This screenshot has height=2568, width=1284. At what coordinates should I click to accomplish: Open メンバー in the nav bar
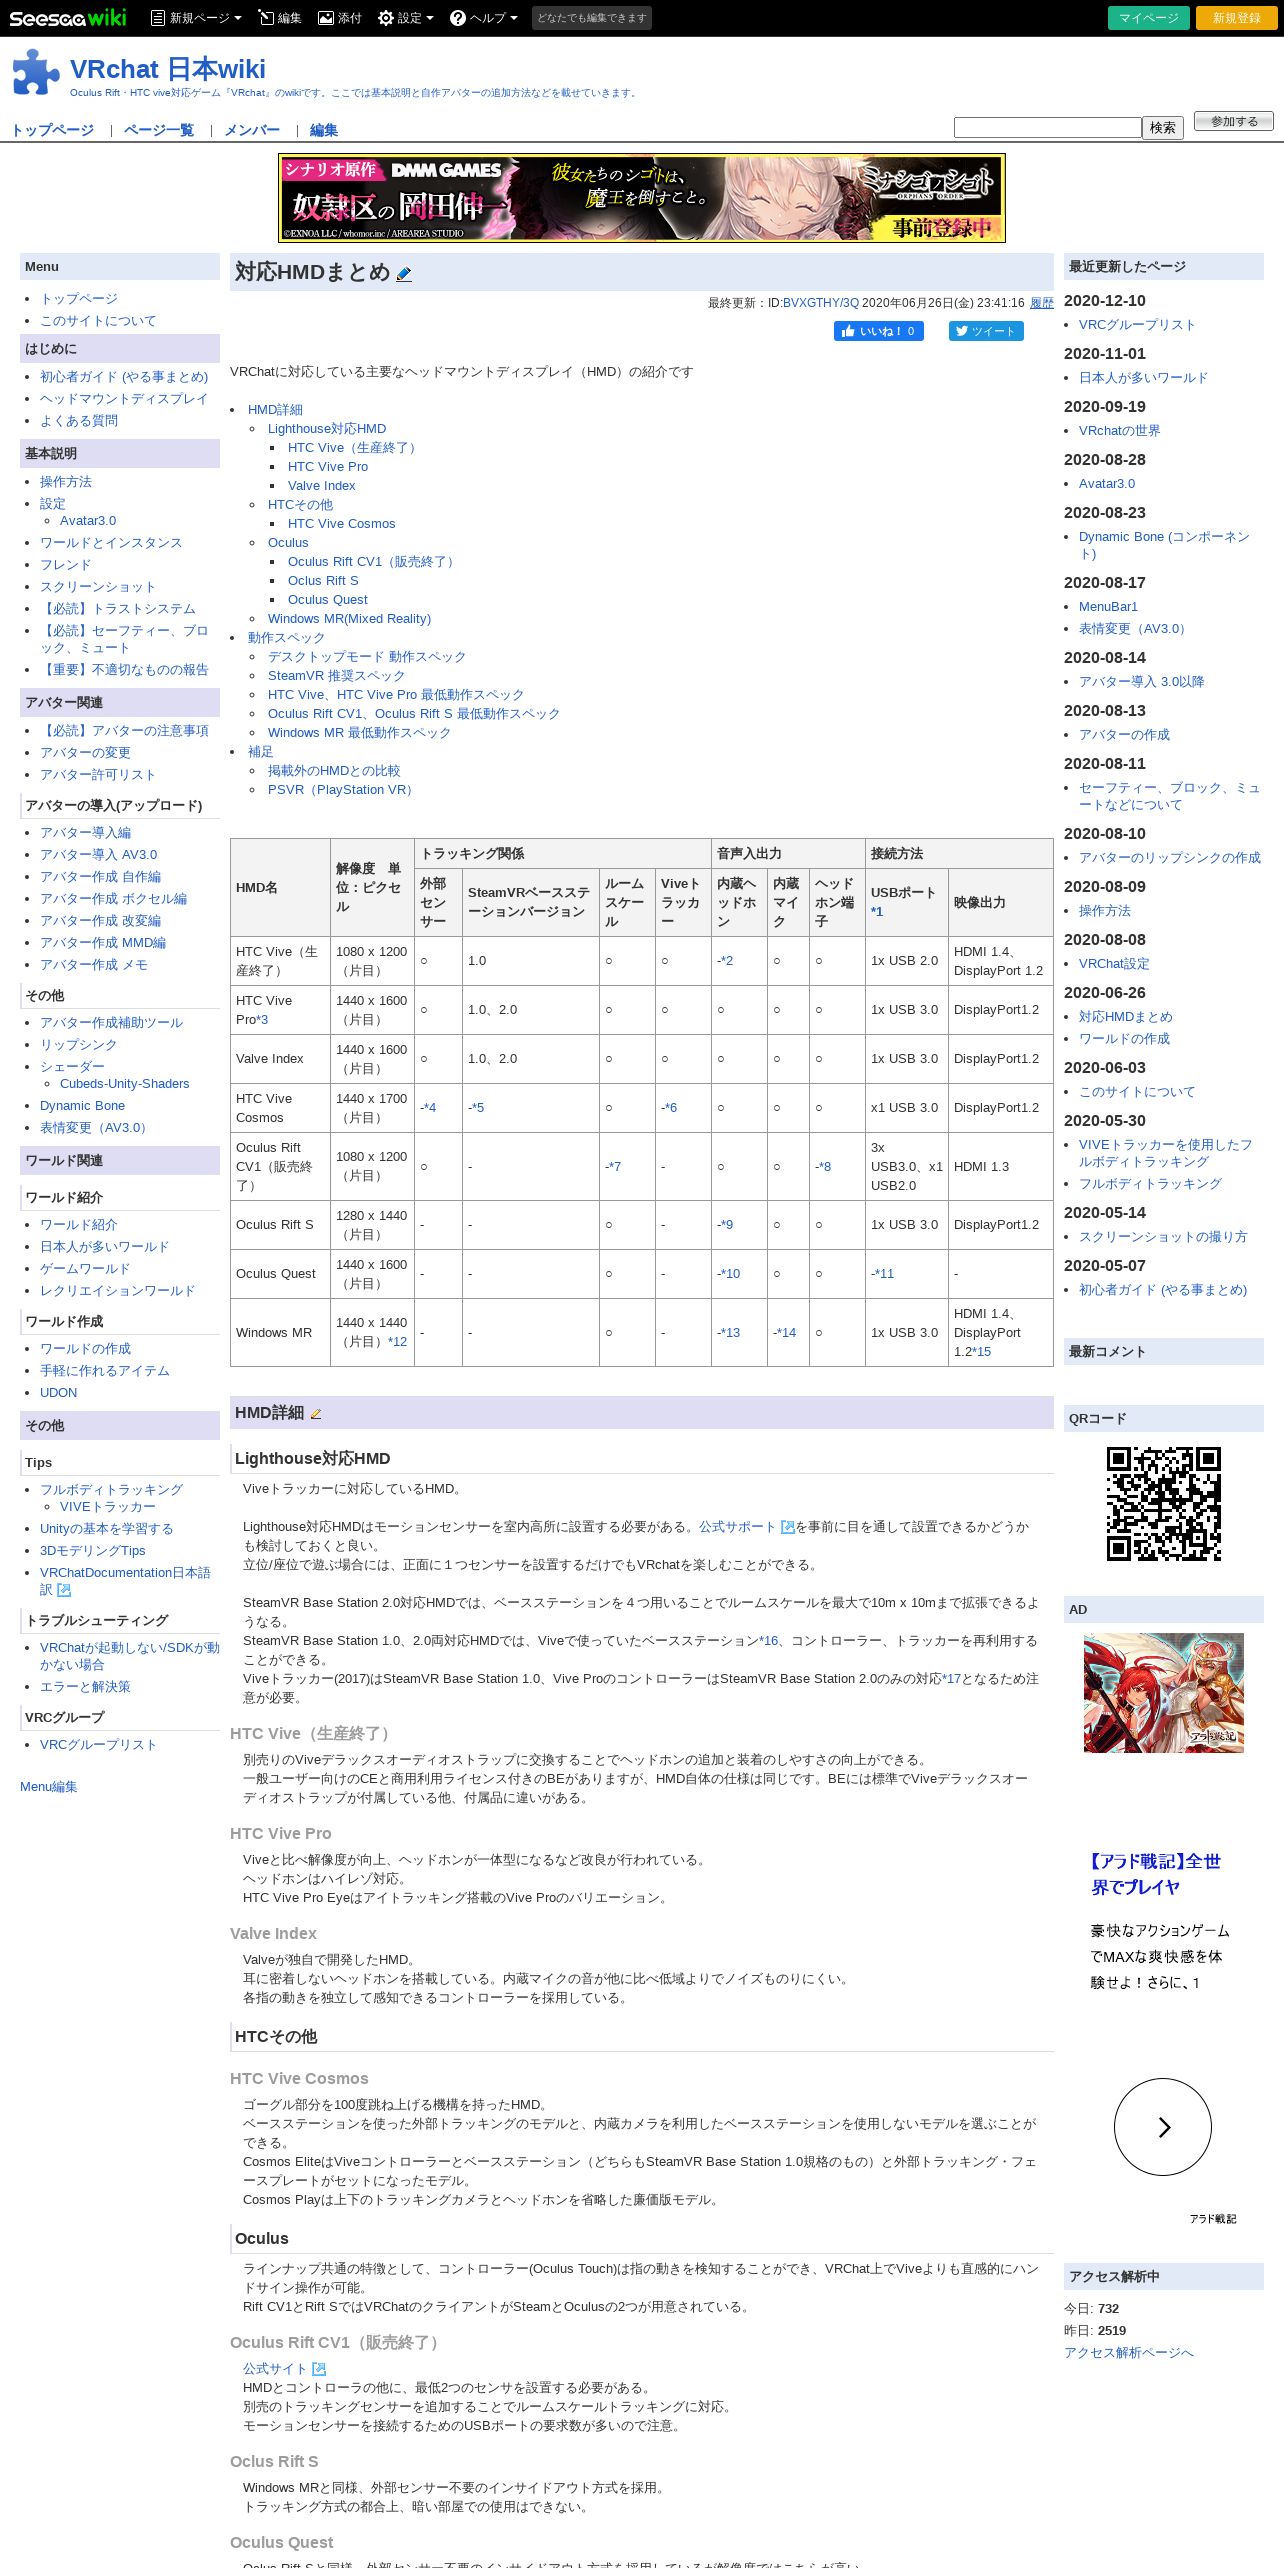[252, 130]
